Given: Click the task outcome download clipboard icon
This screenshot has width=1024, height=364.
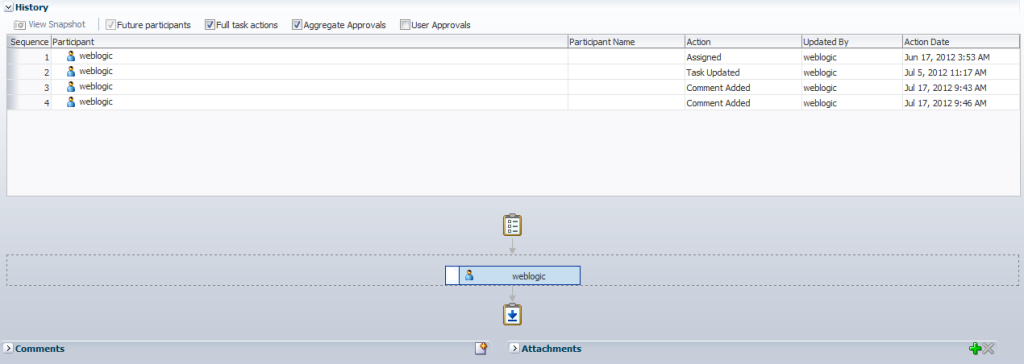Looking at the screenshot, I should (x=512, y=314).
